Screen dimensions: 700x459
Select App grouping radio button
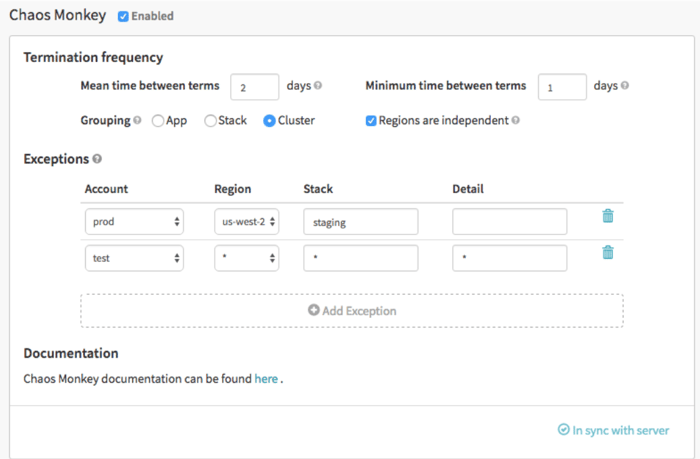tap(158, 121)
